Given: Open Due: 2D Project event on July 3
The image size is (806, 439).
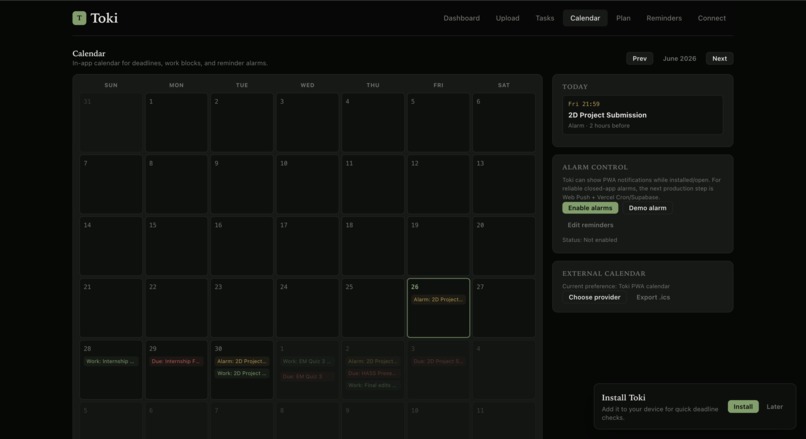Looking at the screenshot, I should [438, 361].
